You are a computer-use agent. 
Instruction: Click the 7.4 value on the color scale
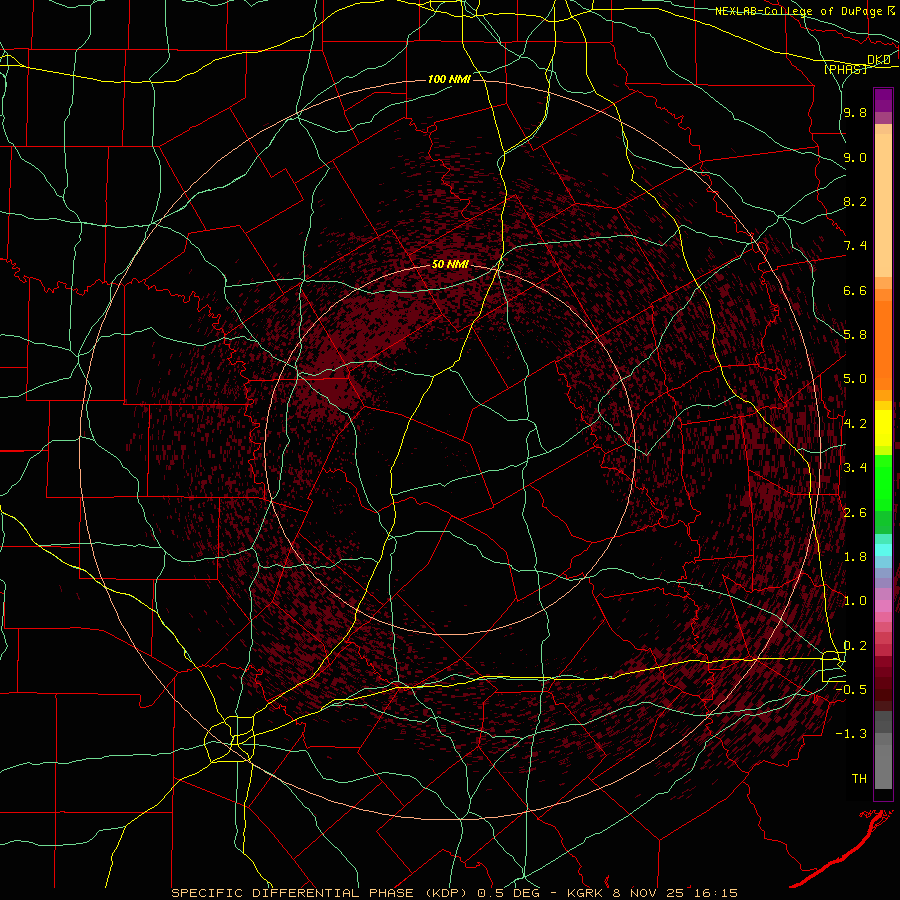click(855, 246)
